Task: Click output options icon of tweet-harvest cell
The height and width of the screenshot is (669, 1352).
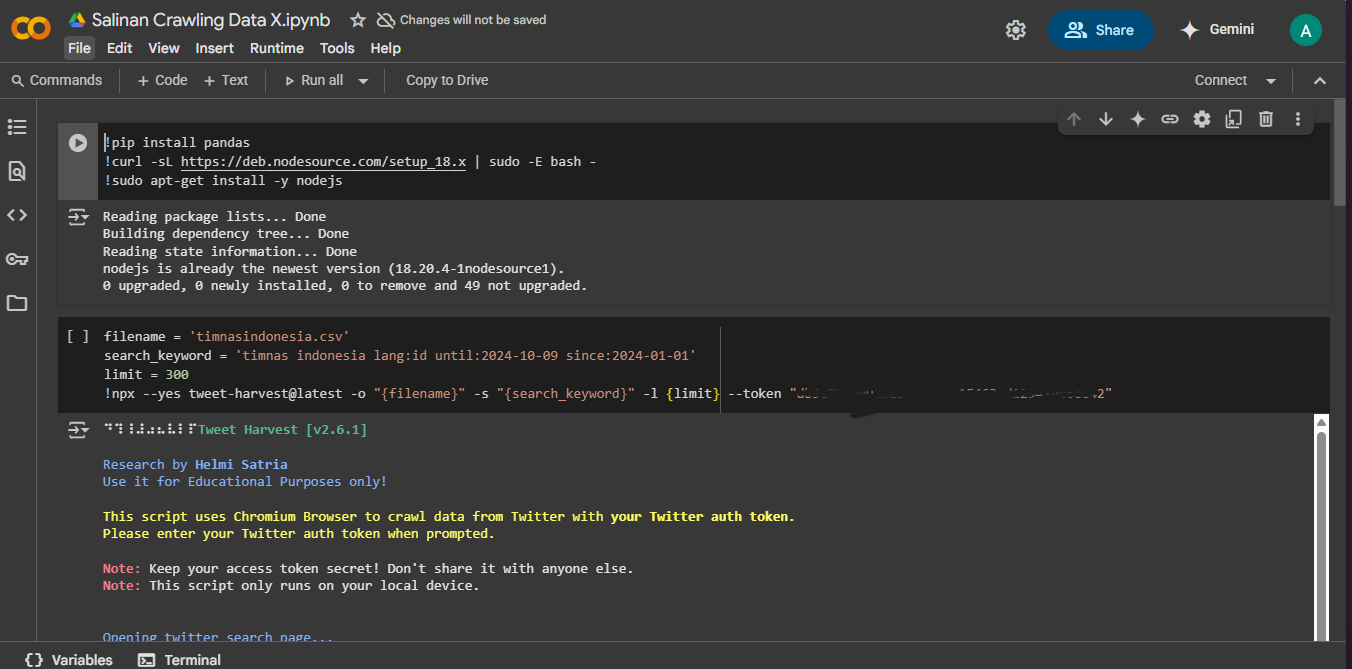Action: coord(78,430)
